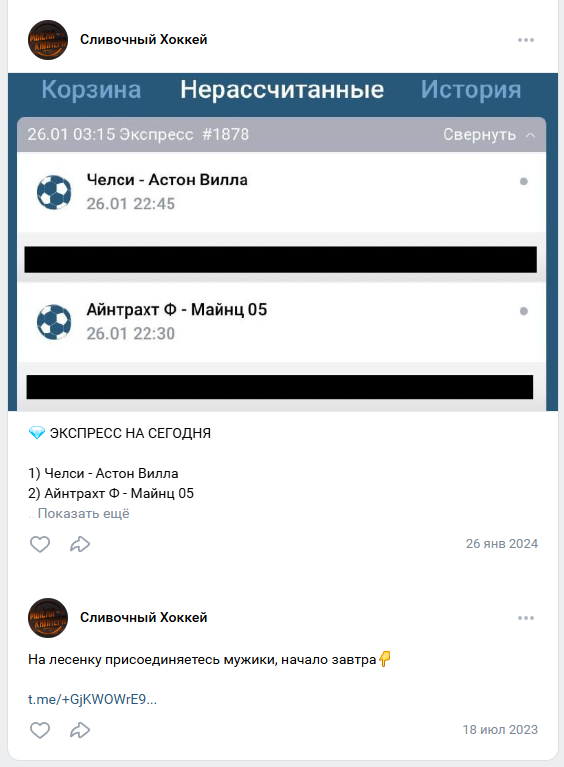Open Сливочный Хоккей avatar on top post

coord(47,40)
